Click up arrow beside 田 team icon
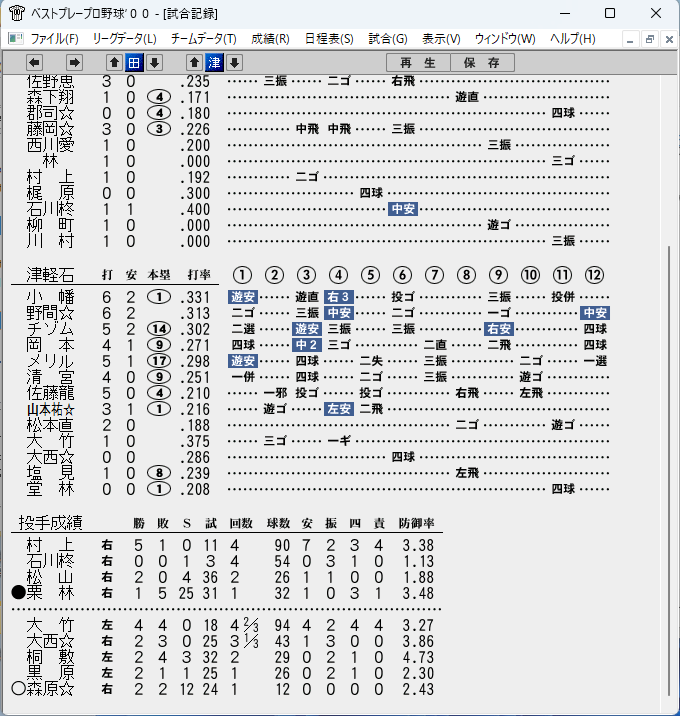The height and width of the screenshot is (716, 680). click(x=114, y=63)
